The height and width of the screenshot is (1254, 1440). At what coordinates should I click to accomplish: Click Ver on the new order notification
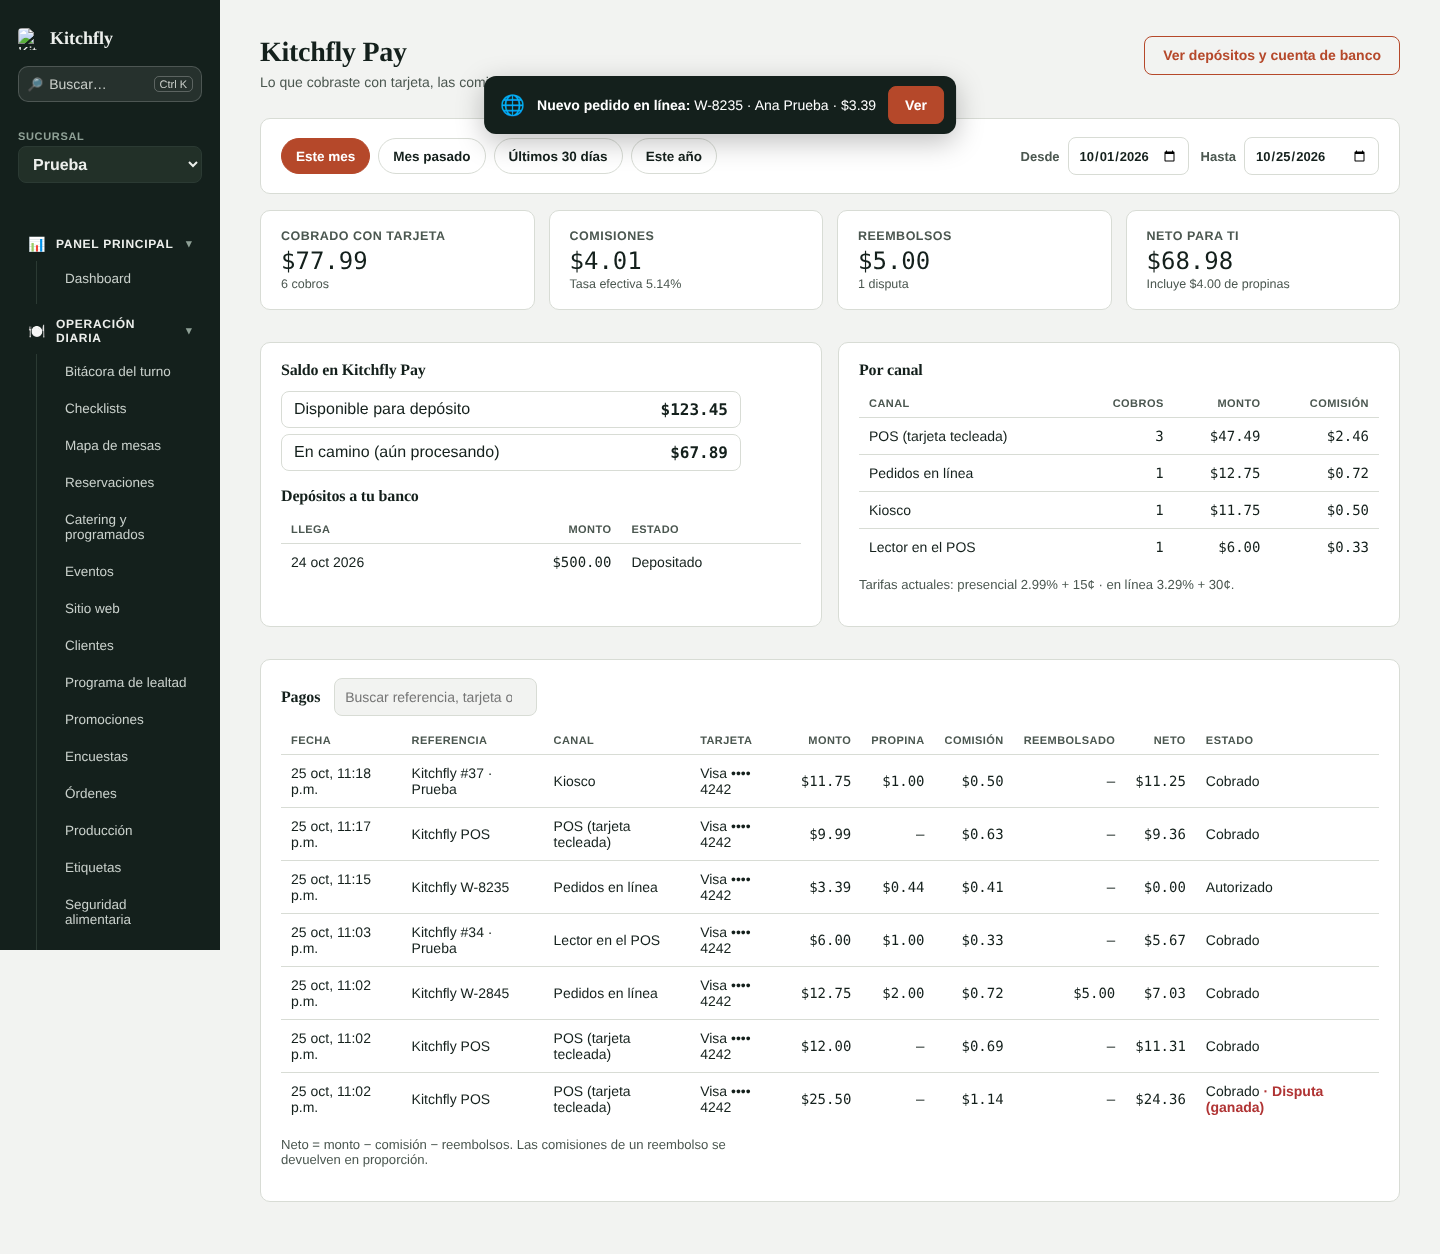[916, 105]
